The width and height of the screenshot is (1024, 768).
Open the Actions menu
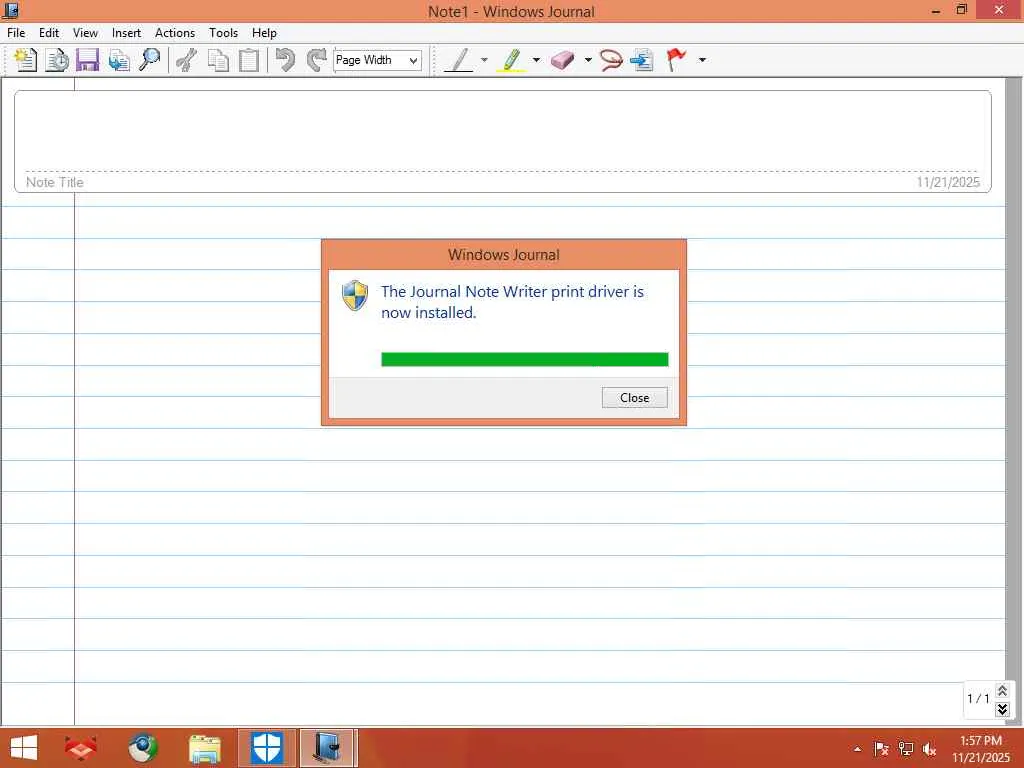click(174, 33)
